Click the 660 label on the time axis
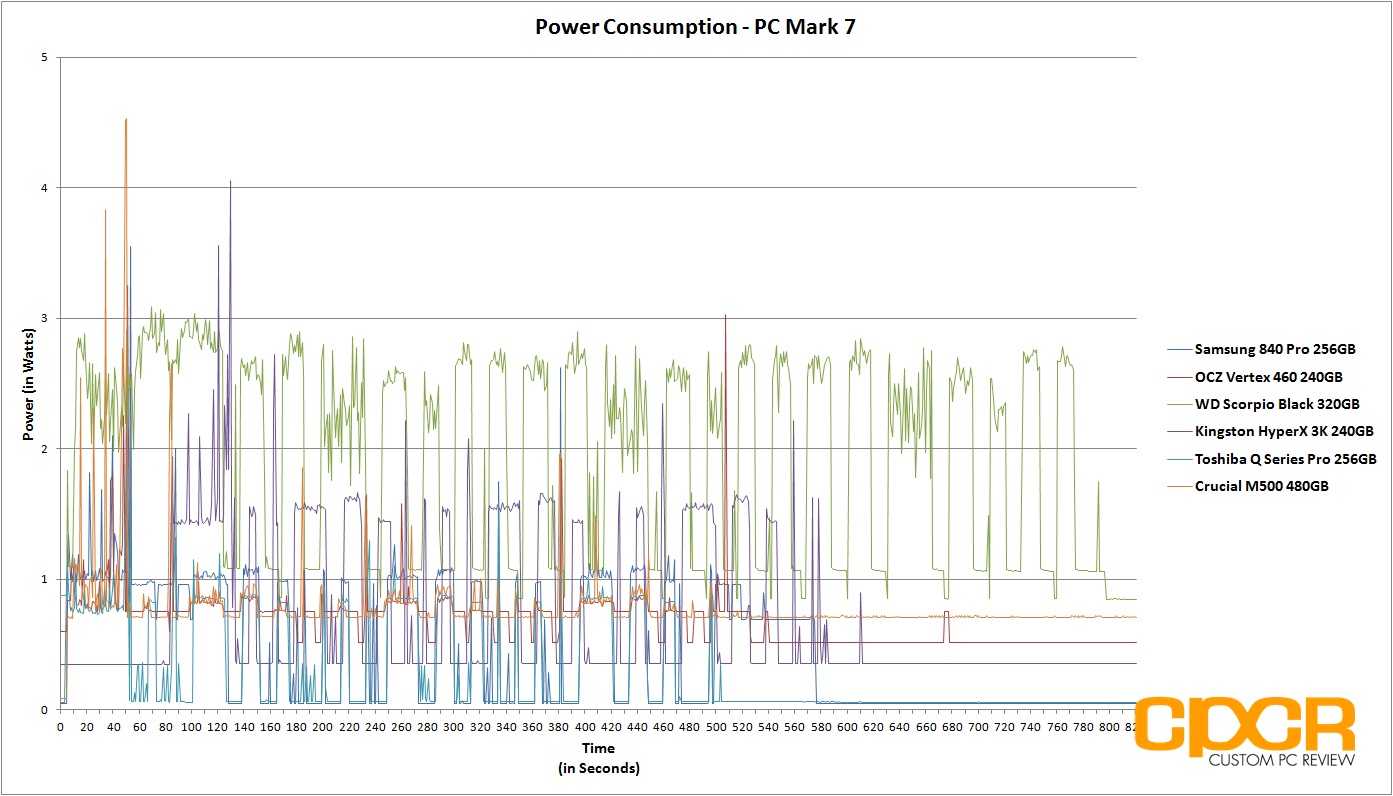The height and width of the screenshot is (796, 1393). pyautogui.click(x=926, y=727)
